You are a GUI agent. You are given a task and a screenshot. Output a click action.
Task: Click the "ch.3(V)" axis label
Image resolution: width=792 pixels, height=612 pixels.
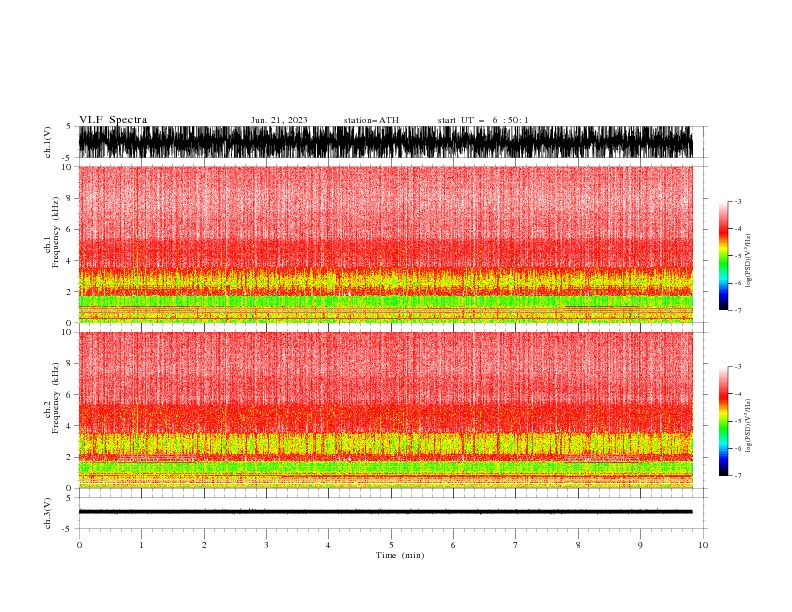click(x=48, y=513)
